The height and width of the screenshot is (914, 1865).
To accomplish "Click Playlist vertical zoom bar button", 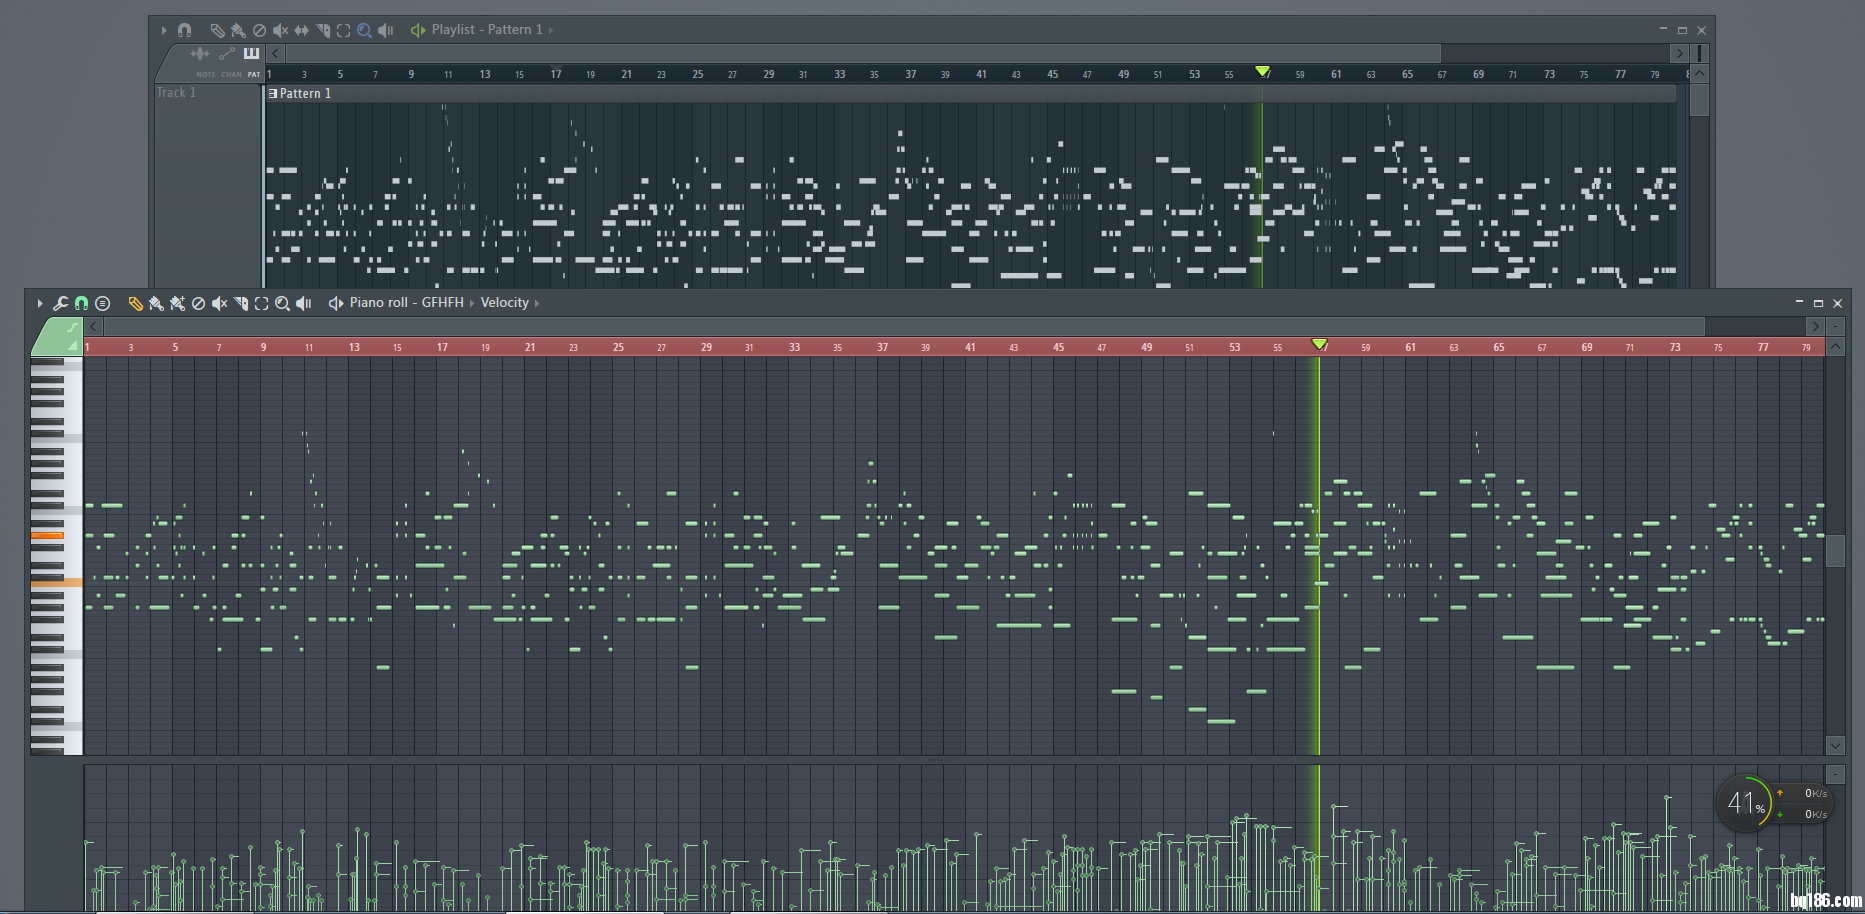I will tap(1699, 53).
